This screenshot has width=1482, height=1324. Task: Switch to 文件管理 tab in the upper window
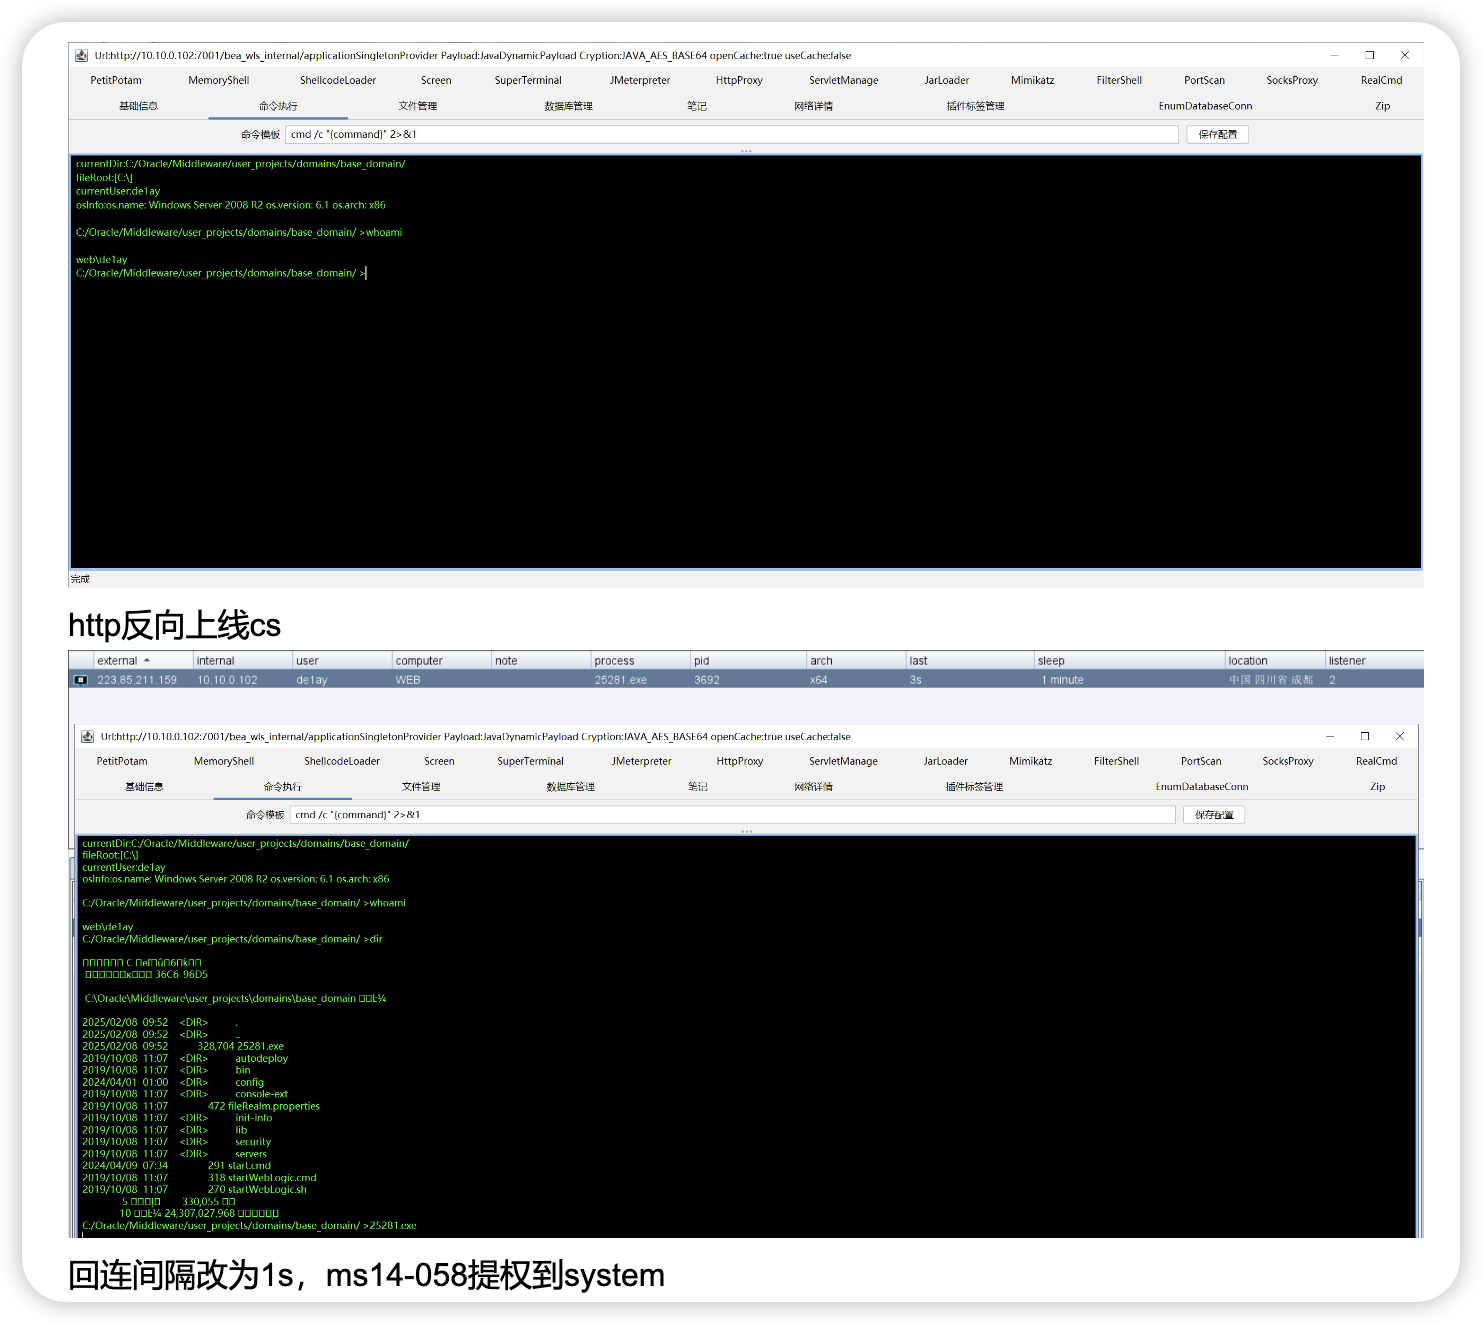pos(417,106)
